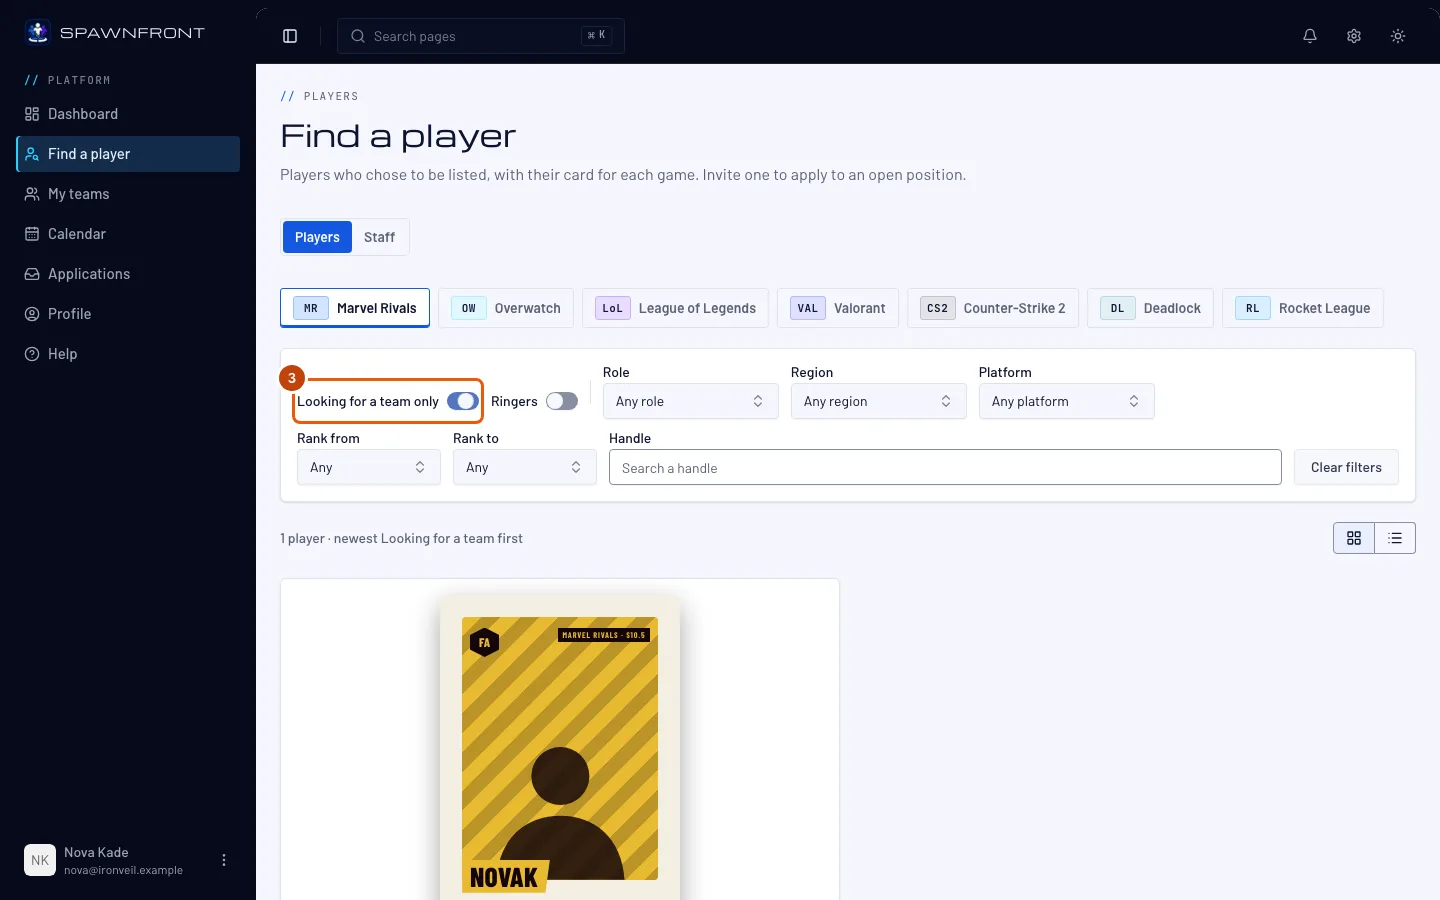Enable the Ringers toggle
The height and width of the screenshot is (900, 1440).
[x=562, y=401]
